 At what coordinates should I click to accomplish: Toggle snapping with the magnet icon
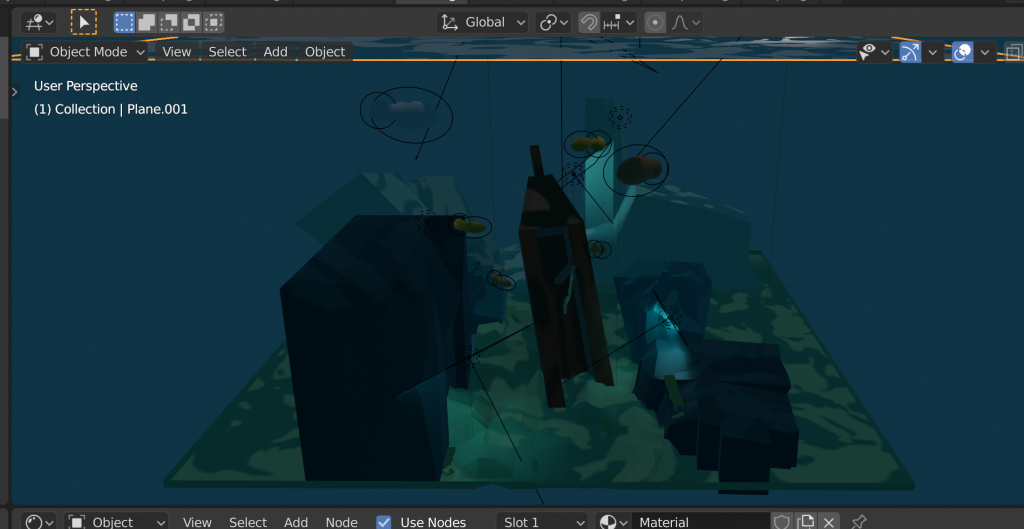[588, 22]
